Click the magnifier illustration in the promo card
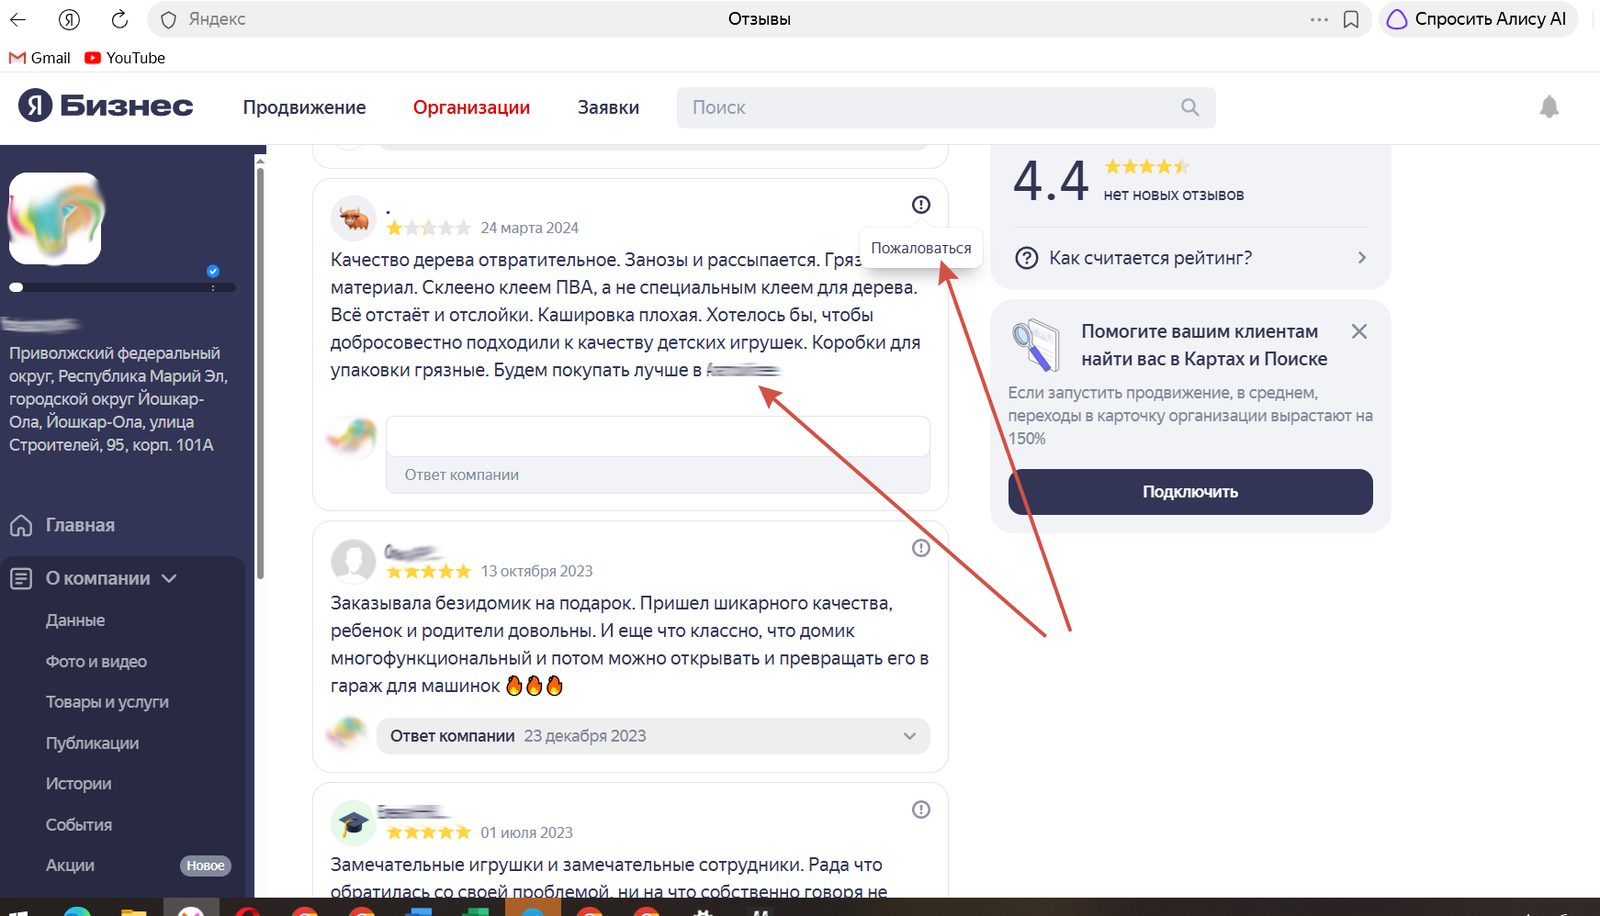 point(1036,345)
